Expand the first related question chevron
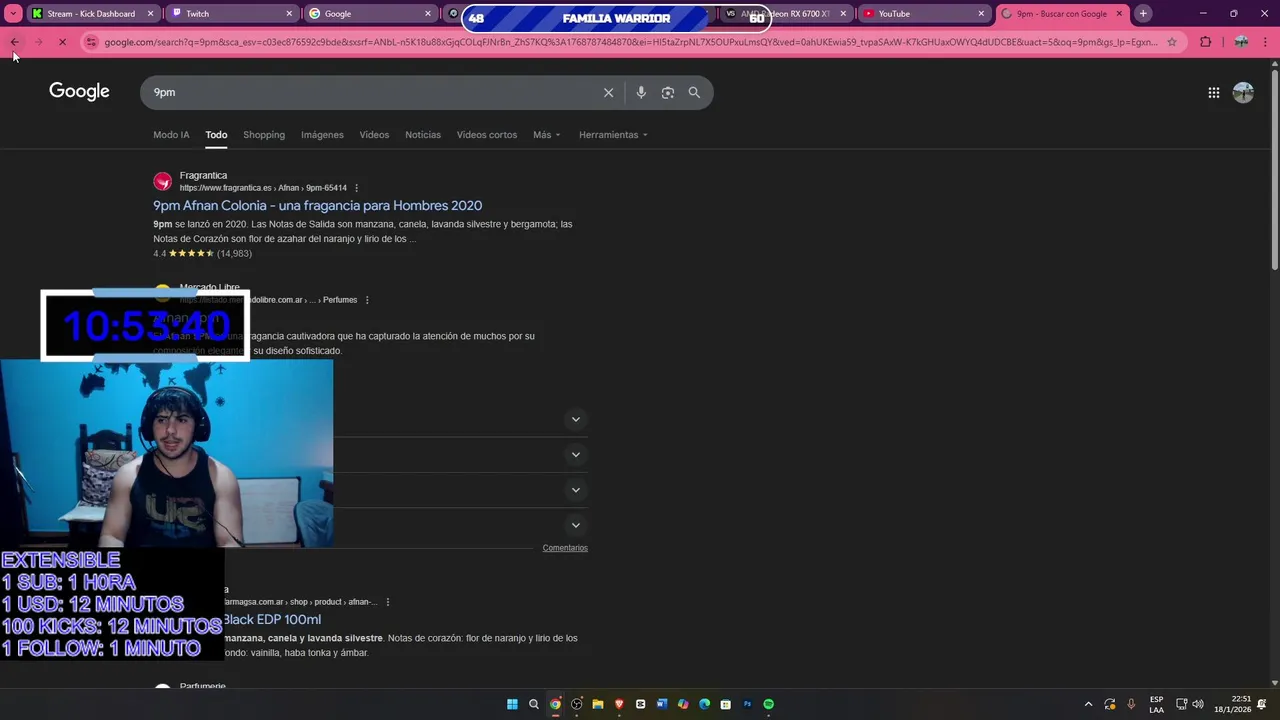 click(x=575, y=419)
